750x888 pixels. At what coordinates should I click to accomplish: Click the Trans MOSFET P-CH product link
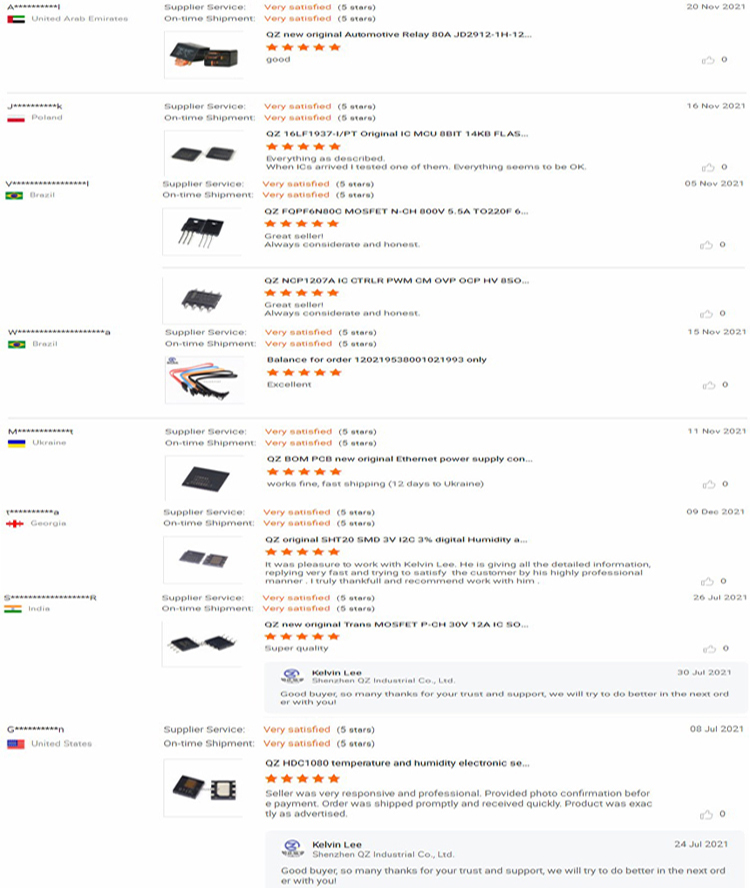[x=396, y=624]
